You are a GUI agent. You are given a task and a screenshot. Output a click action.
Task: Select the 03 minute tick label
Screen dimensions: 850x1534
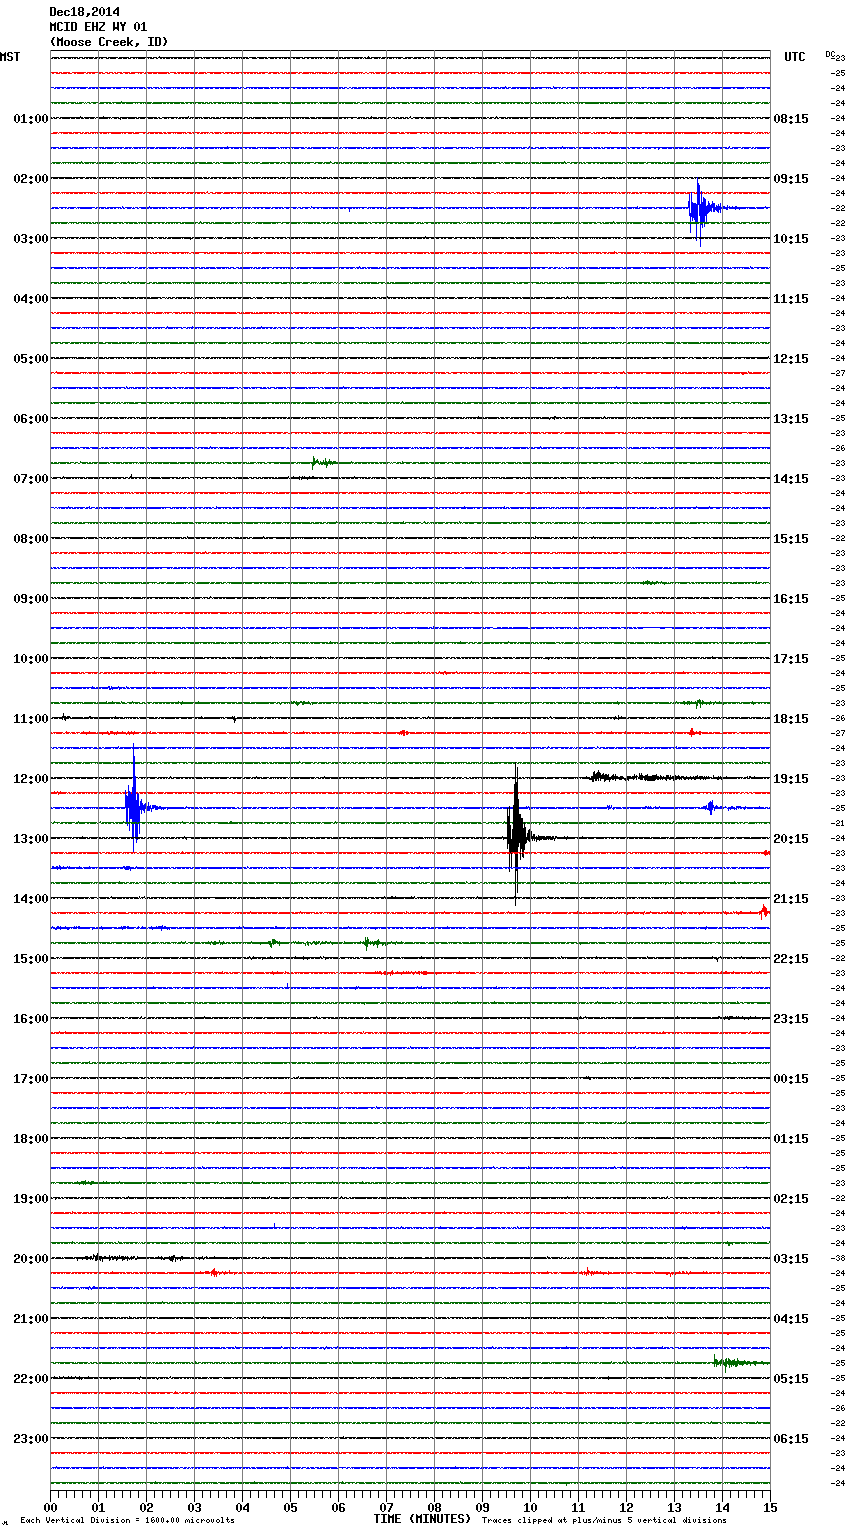(x=194, y=1507)
